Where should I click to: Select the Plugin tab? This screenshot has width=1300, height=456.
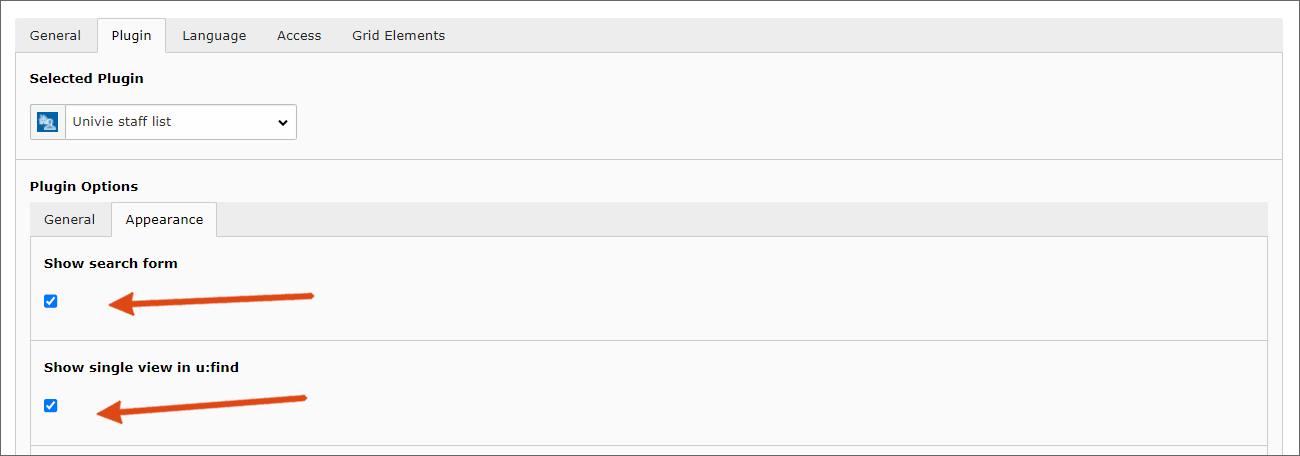tap(131, 35)
